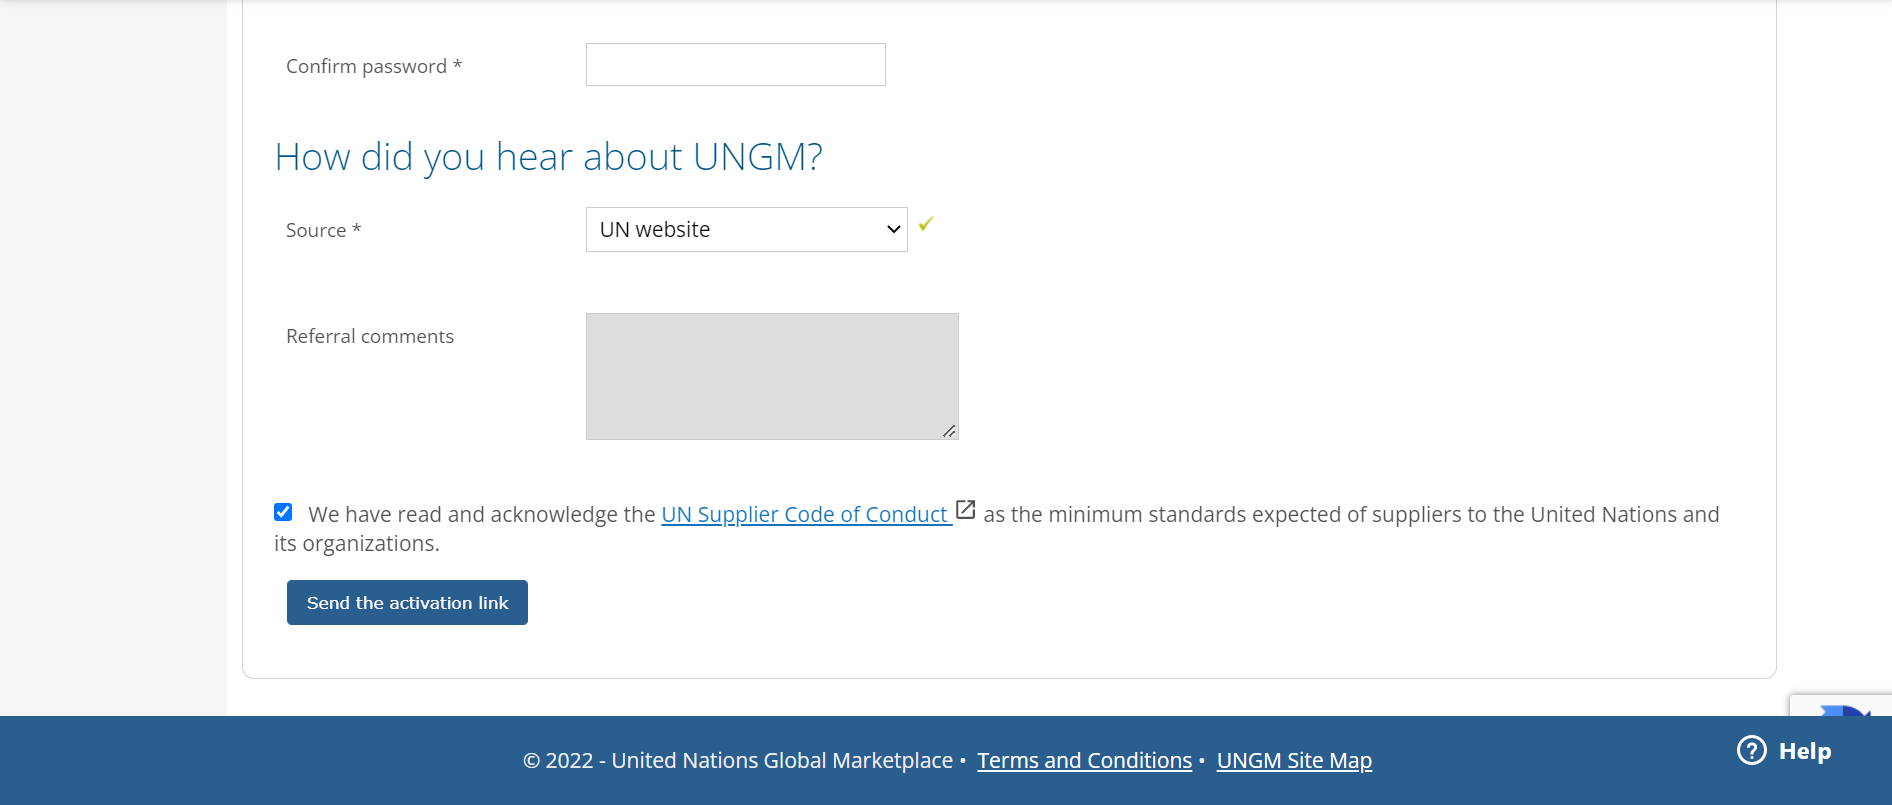1892x805 pixels.
Task: Click the reCAPTCHA badge at bottom right
Action: pyautogui.click(x=1841, y=706)
